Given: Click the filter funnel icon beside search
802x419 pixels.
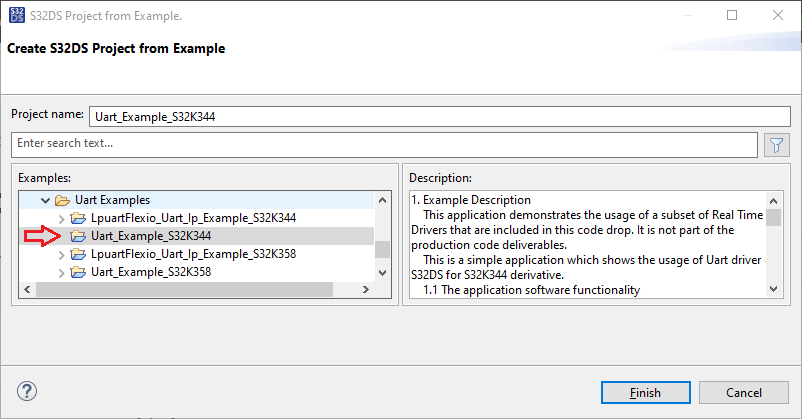Looking at the screenshot, I should click(776, 144).
